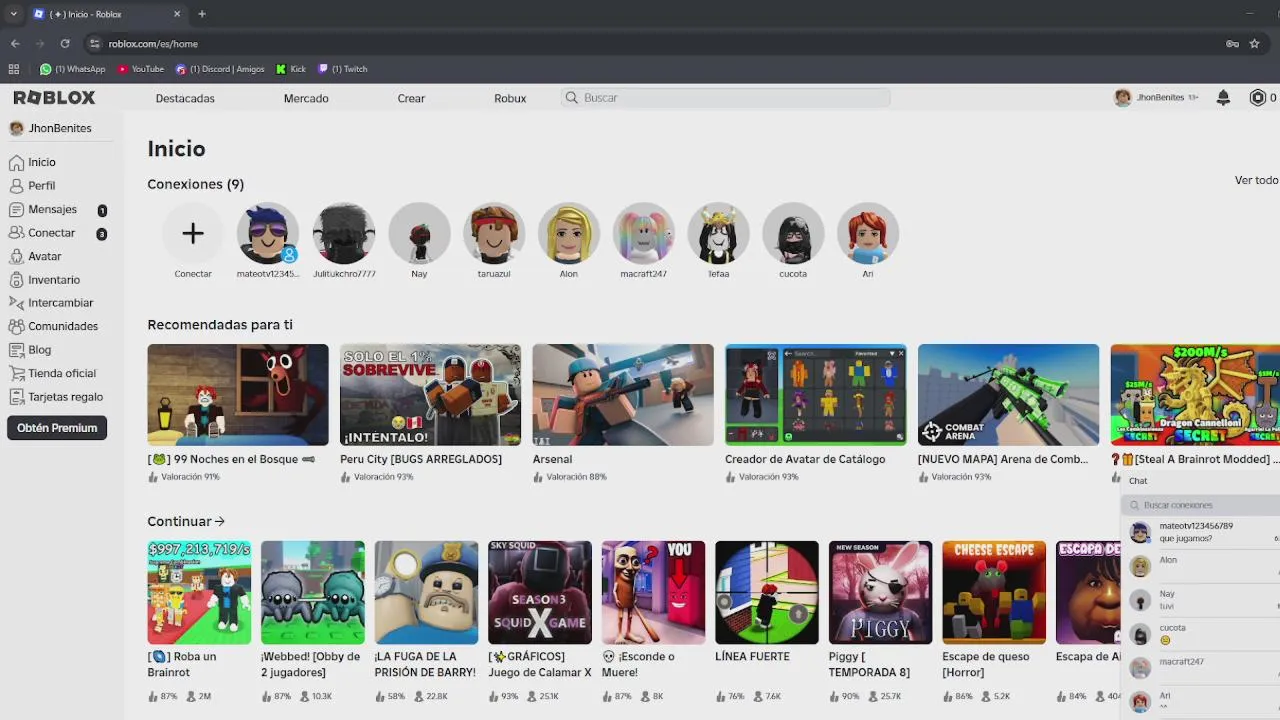Open 99 Noches en el Bosque game

[x=238, y=395]
